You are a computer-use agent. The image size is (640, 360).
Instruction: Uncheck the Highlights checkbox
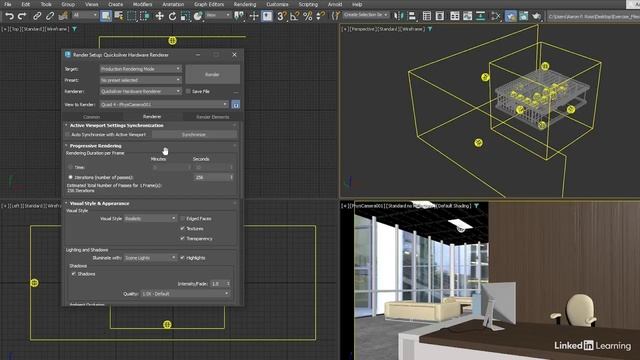182,258
